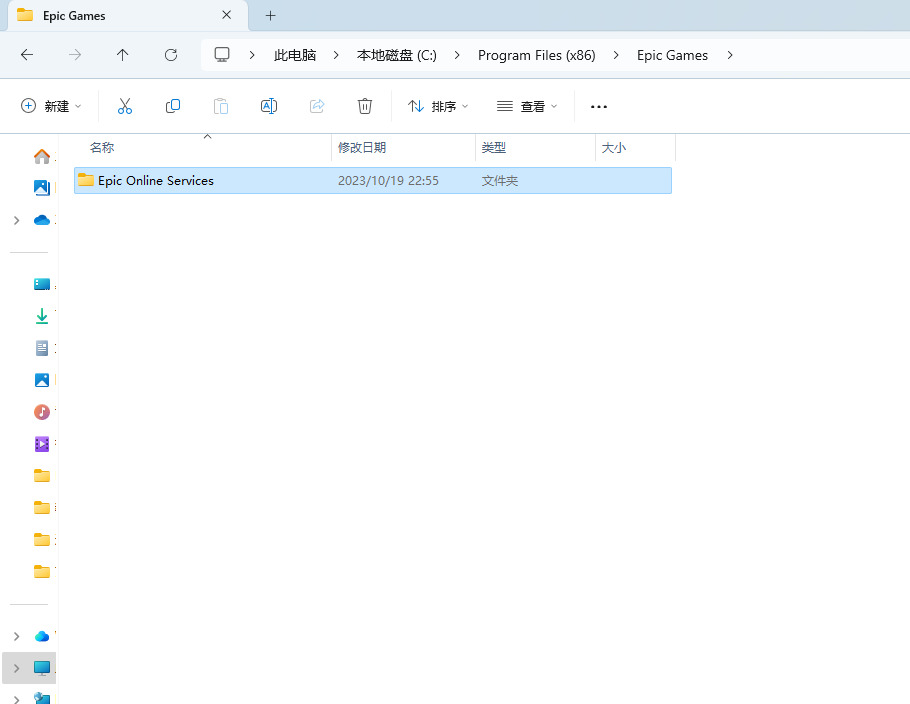910x704 pixels.
Task: Go up one folder level with Up arrow
Action: 122,55
